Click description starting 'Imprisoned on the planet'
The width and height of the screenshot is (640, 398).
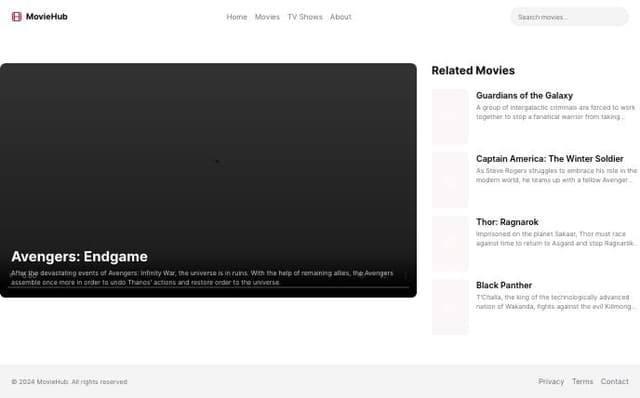click(x=556, y=239)
